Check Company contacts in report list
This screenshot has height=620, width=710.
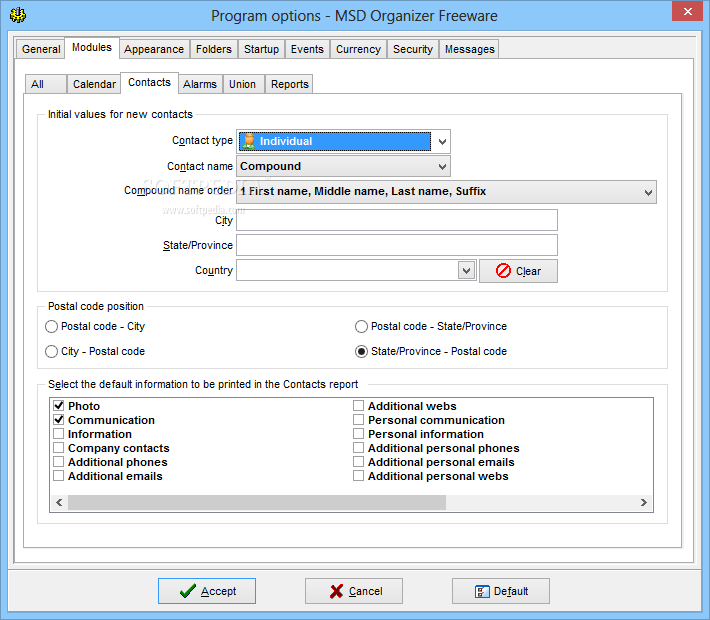click(x=58, y=448)
